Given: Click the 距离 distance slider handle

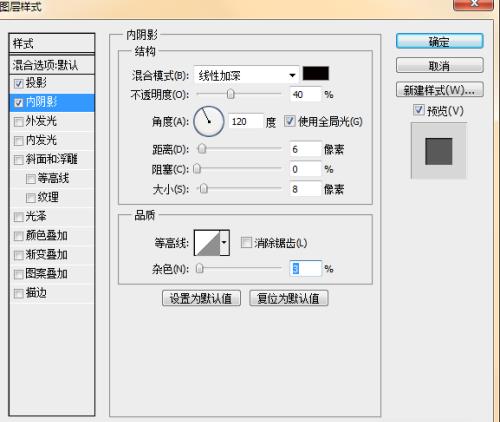Looking at the screenshot, I should 202,149.
